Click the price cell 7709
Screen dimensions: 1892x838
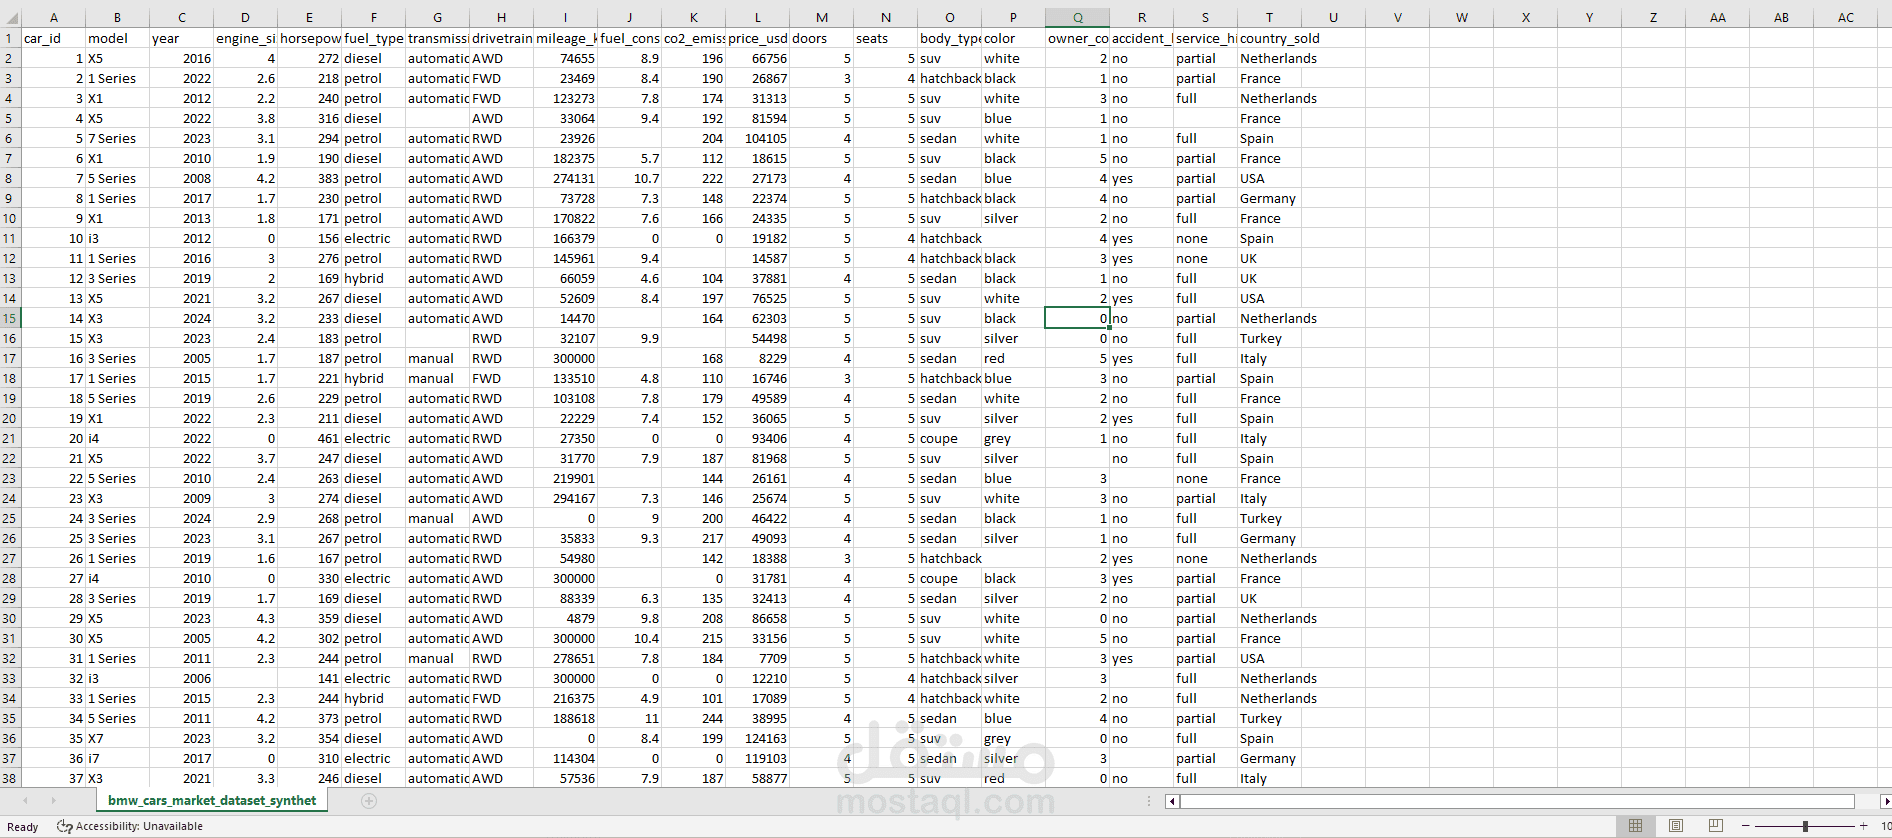pos(757,658)
